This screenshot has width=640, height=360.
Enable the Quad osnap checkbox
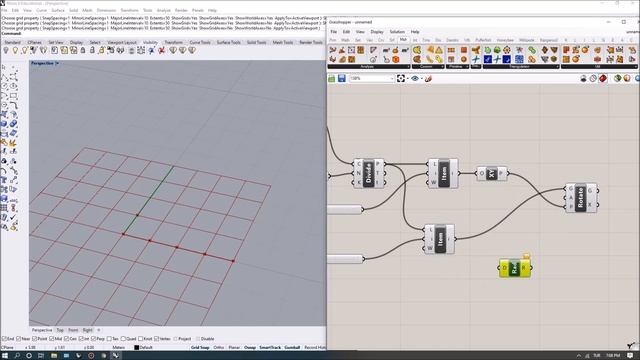click(x=123, y=339)
